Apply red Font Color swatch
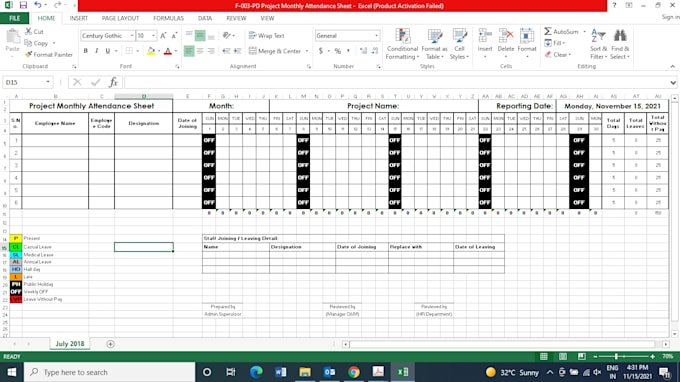The width and height of the screenshot is (680, 382). (x=168, y=51)
